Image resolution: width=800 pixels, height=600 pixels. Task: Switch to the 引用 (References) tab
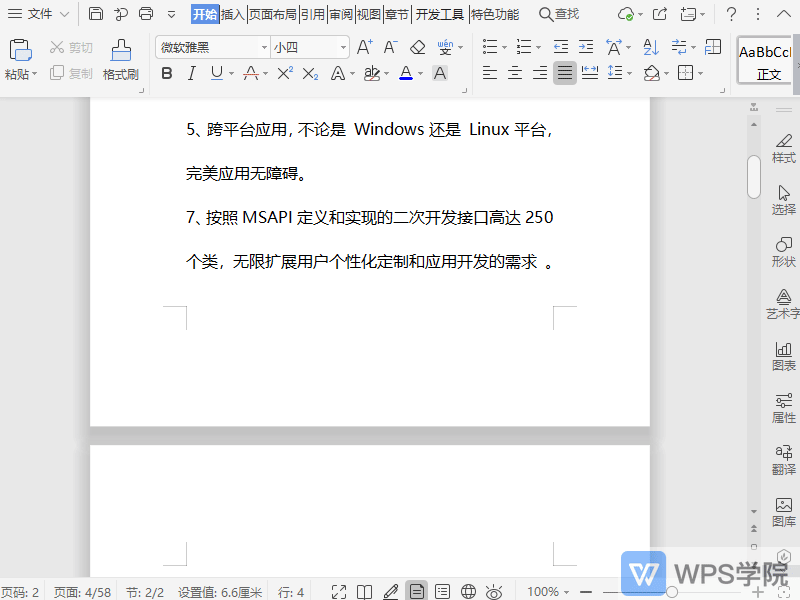coord(313,14)
